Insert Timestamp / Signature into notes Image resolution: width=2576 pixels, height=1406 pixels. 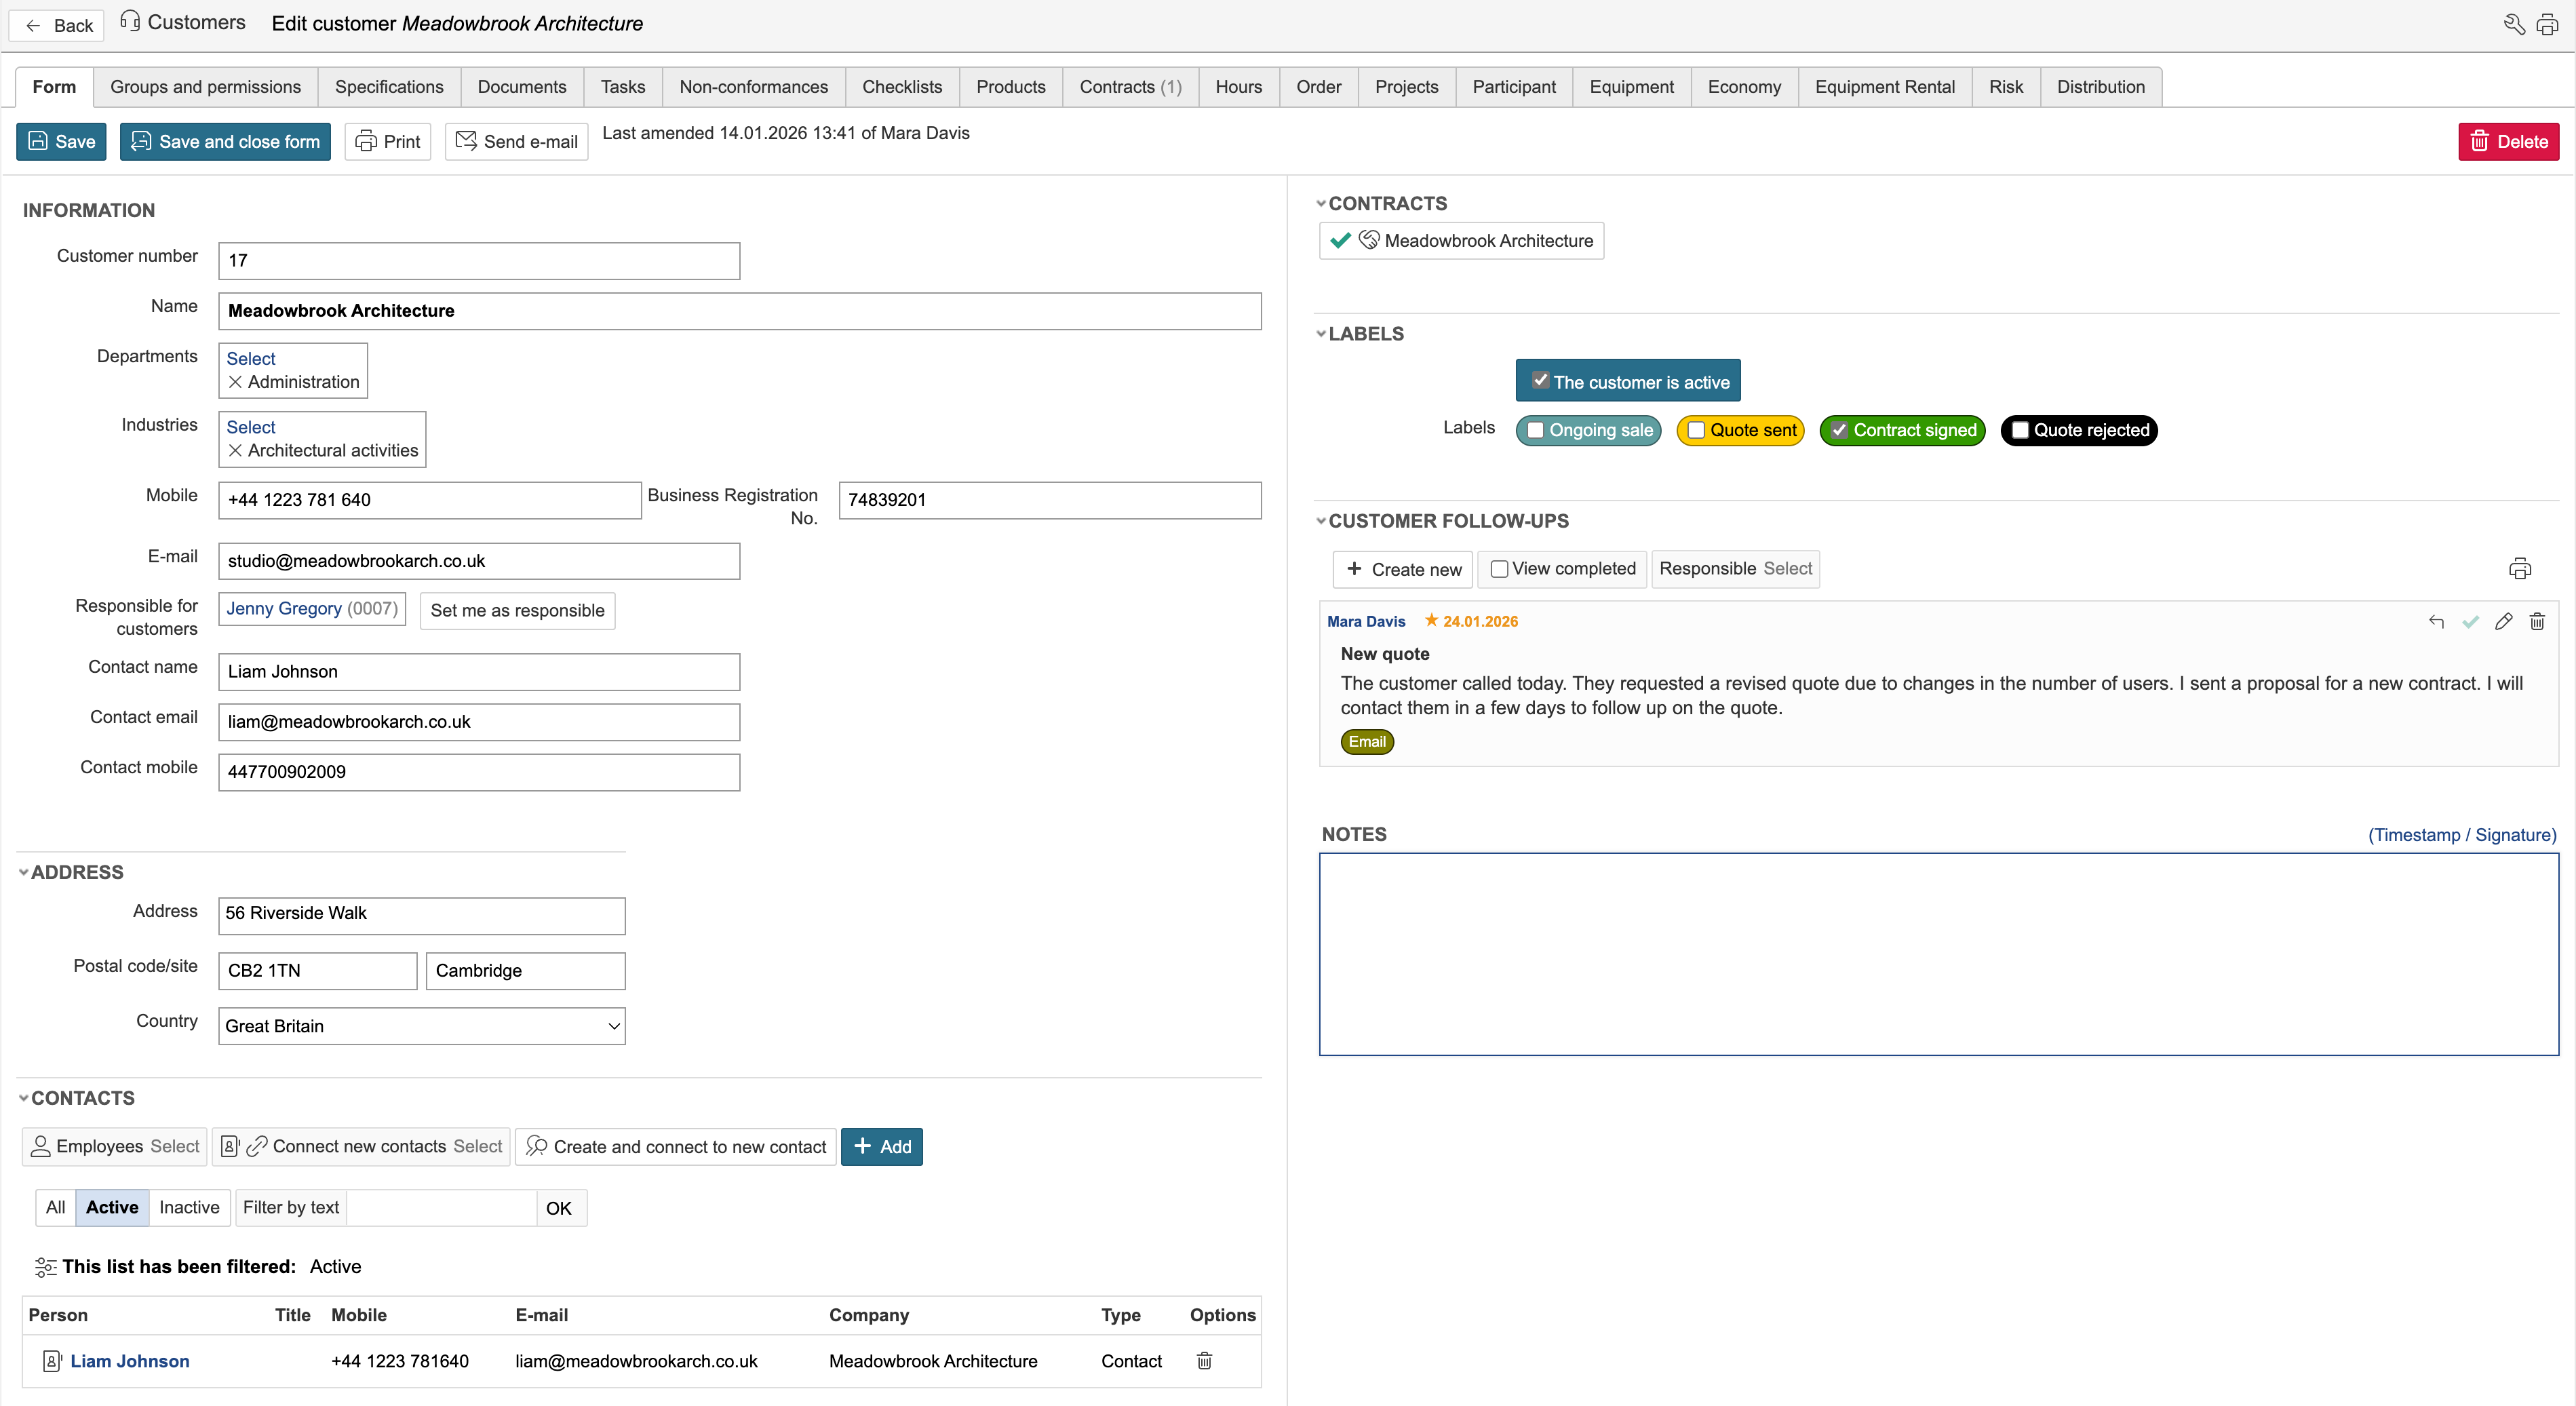[x=2461, y=835]
